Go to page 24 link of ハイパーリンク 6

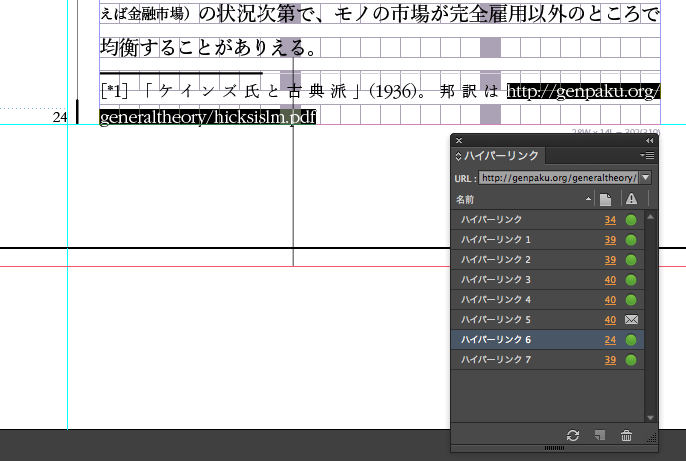(610, 340)
